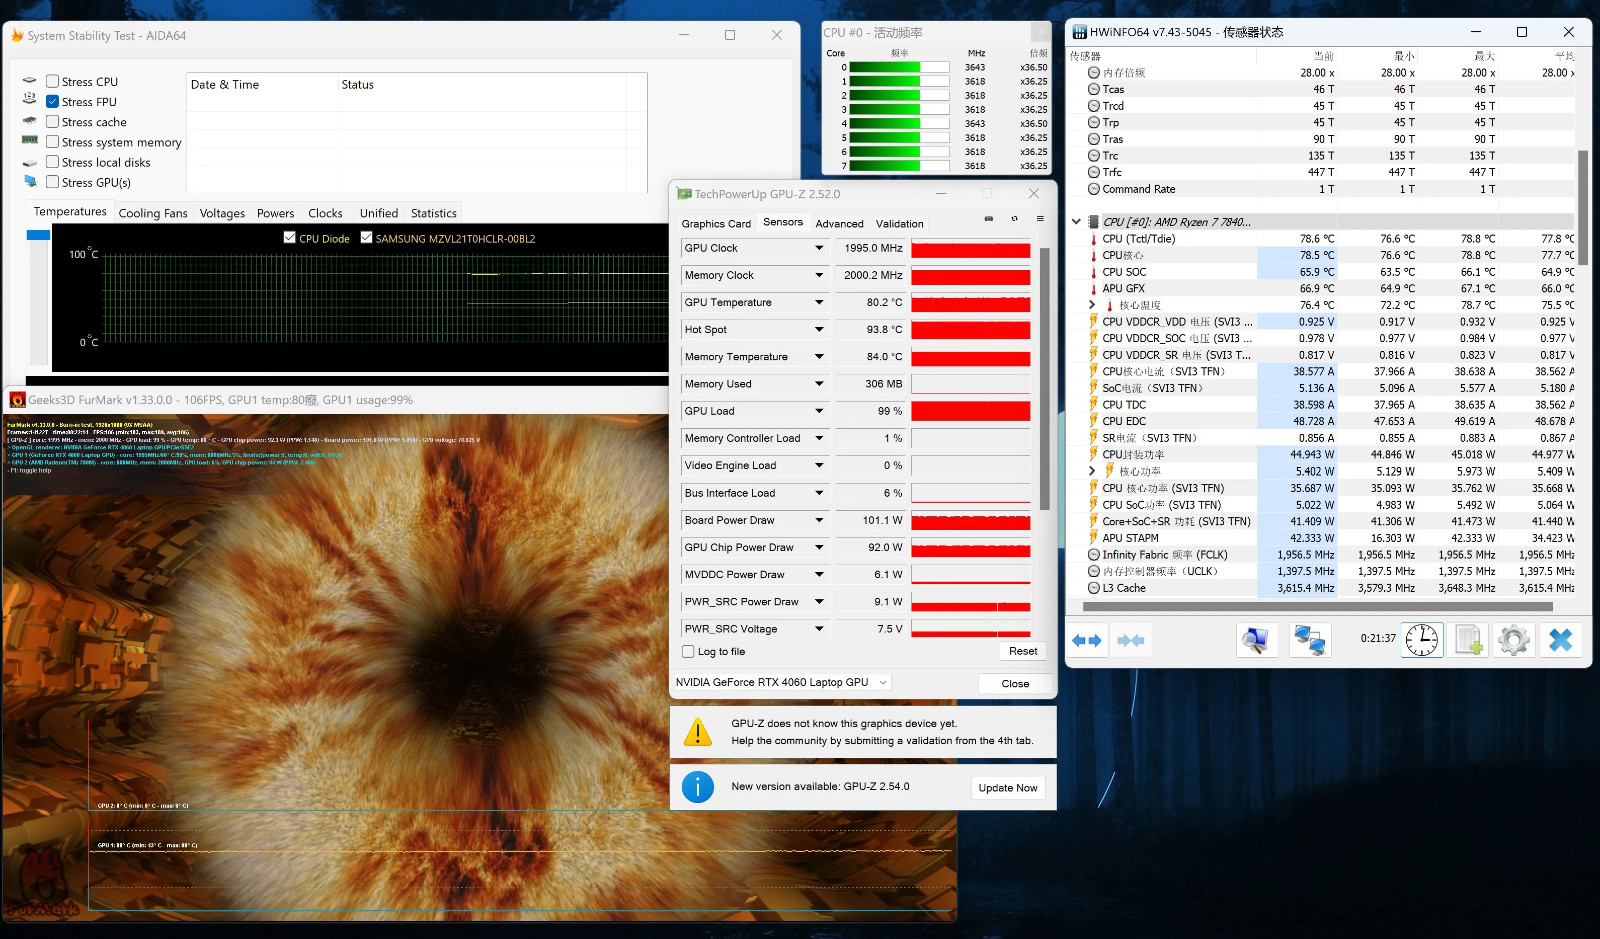The height and width of the screenshot is (939, 1600).
Task: Reset the HWiNFO timer clock icon
Action: [x=1422, y=640]
